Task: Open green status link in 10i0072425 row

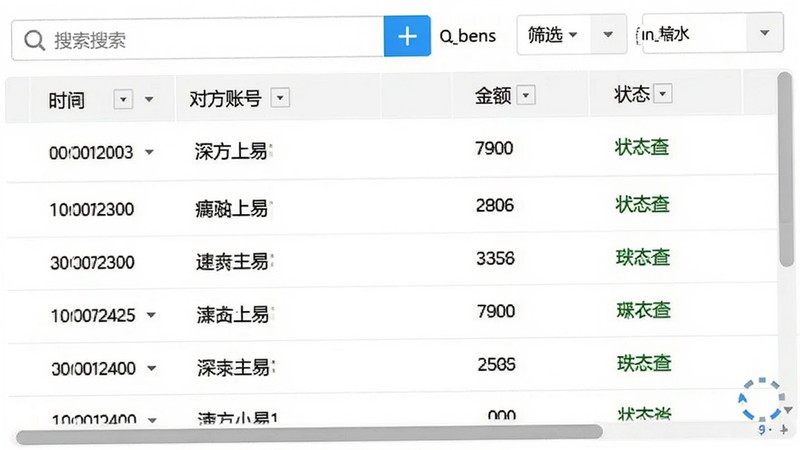Action: tap(643, 310)
